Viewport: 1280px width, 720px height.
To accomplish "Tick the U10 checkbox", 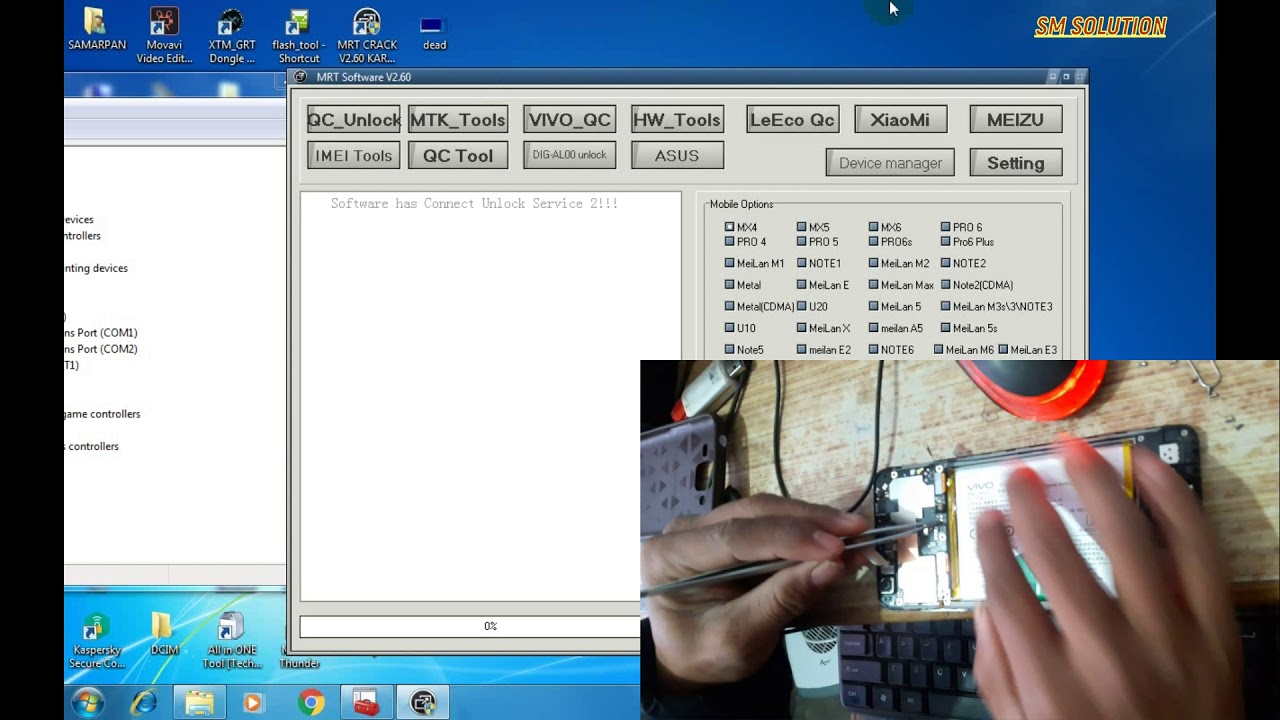I will pos(729,328).
